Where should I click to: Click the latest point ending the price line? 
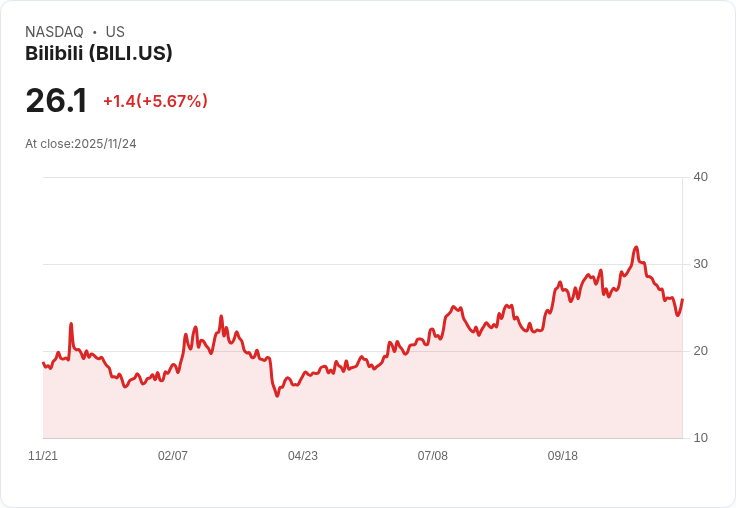coord(682,300)
